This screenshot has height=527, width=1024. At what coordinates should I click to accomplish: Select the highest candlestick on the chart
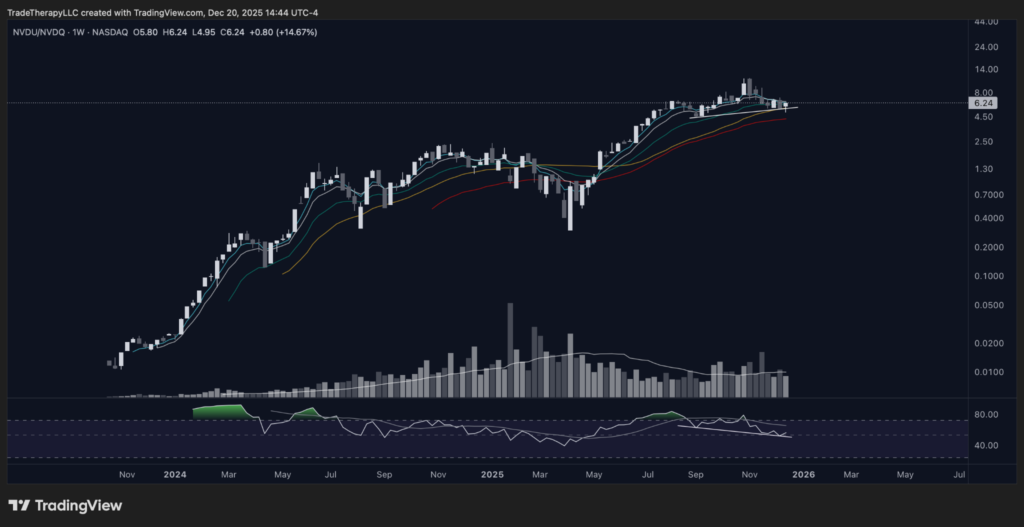click(x=745, y=87)
